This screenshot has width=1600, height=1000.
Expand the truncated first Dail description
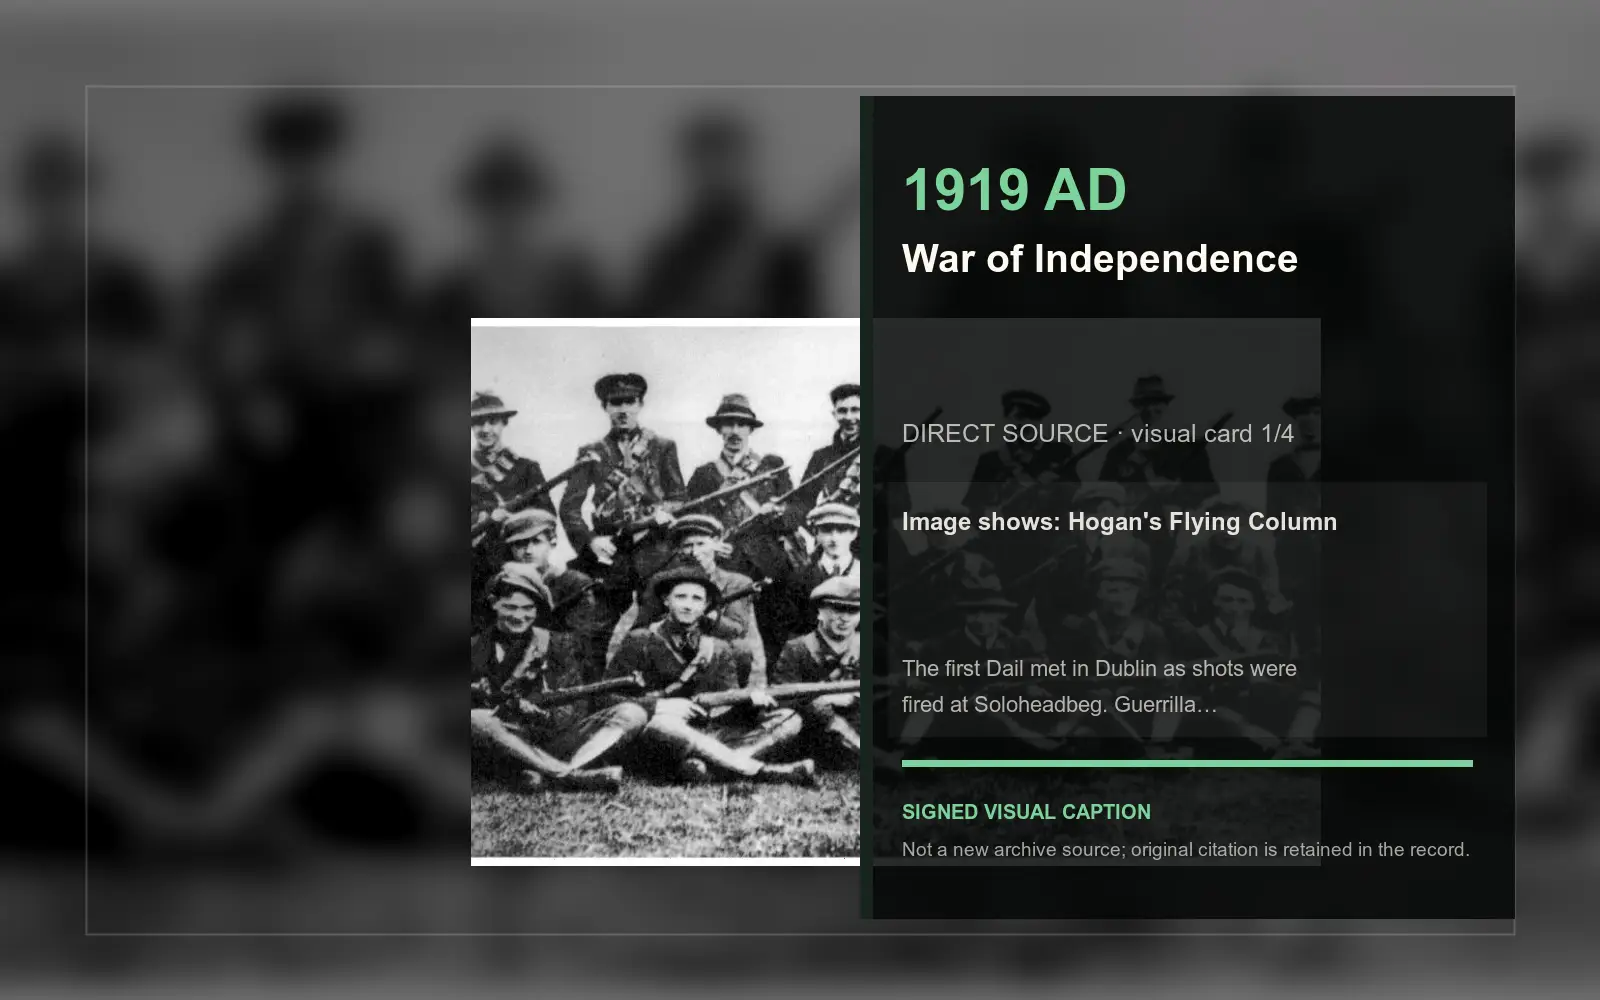(x=1099, y=686)
